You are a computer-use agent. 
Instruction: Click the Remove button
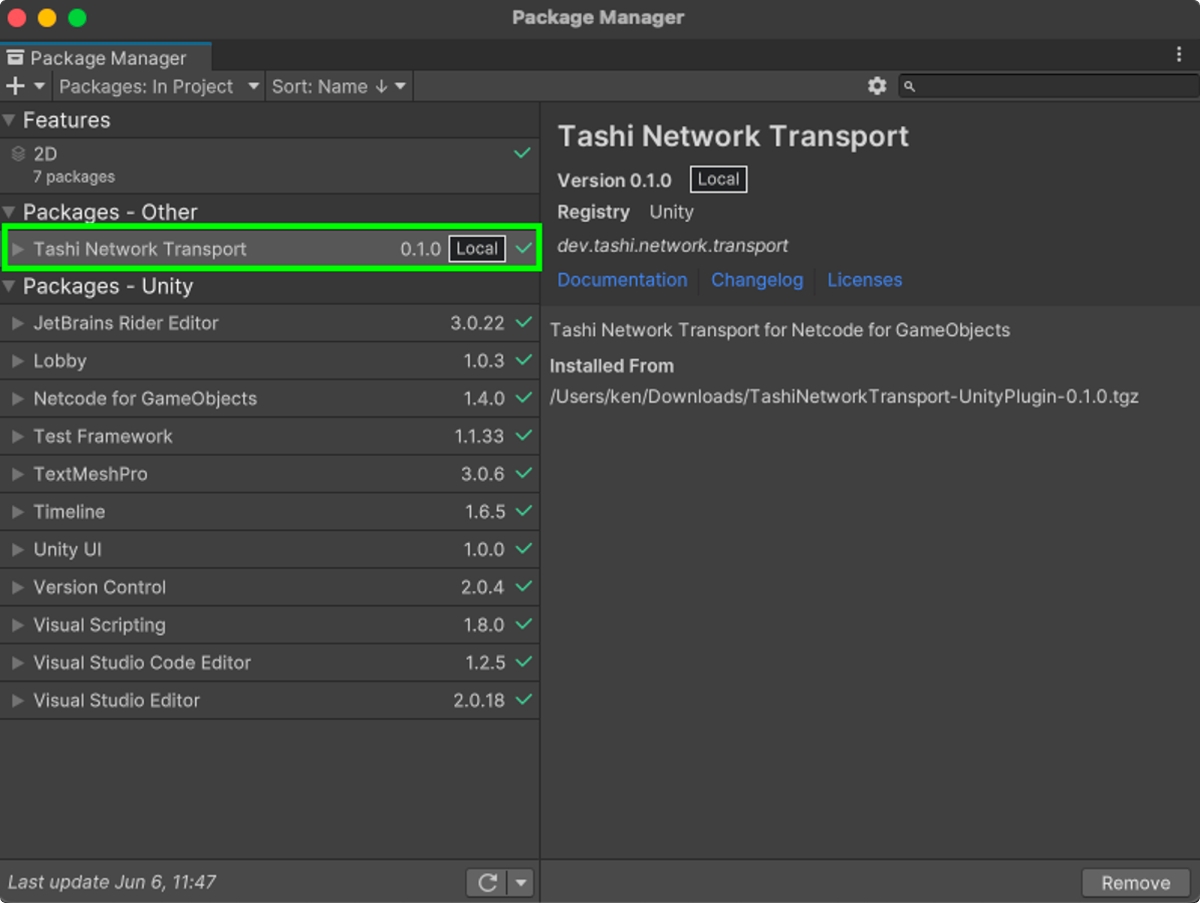pos(1136,883)
